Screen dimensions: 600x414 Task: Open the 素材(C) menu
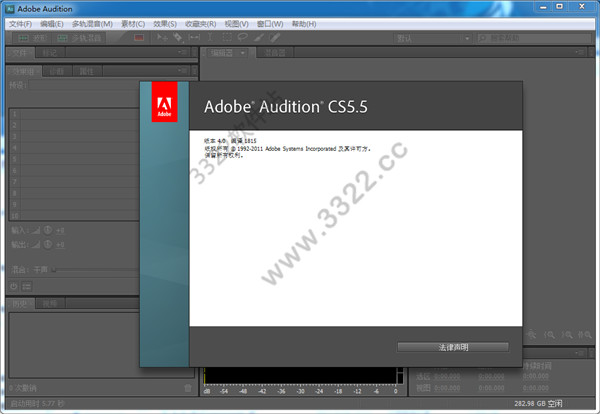pos(133,24)
